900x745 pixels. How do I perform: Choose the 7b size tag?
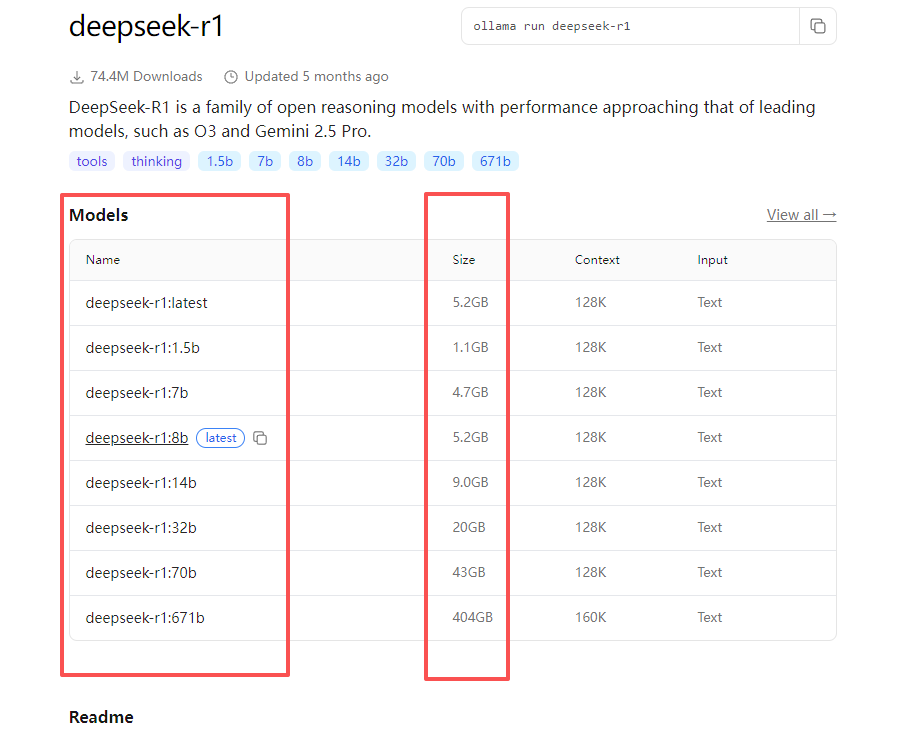coord(264,161)
